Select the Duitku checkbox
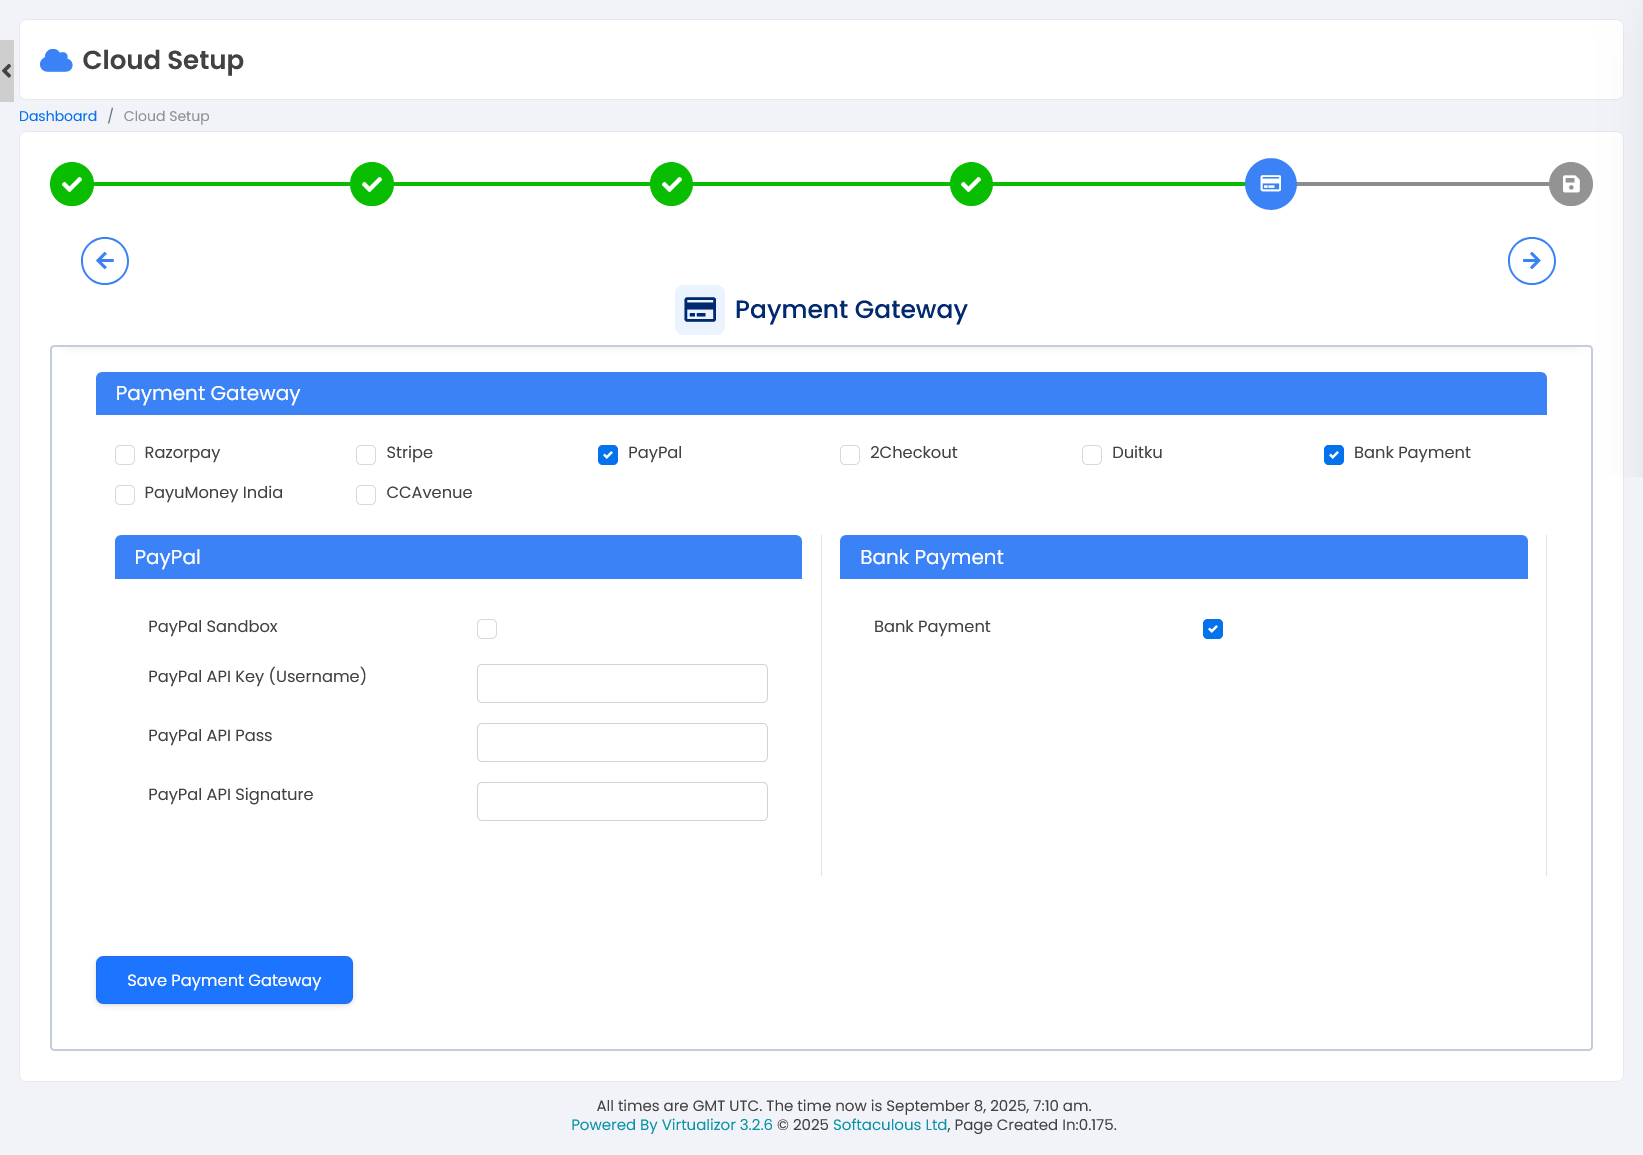Screen dimensions: 1643x1155 coord(1092,455)
